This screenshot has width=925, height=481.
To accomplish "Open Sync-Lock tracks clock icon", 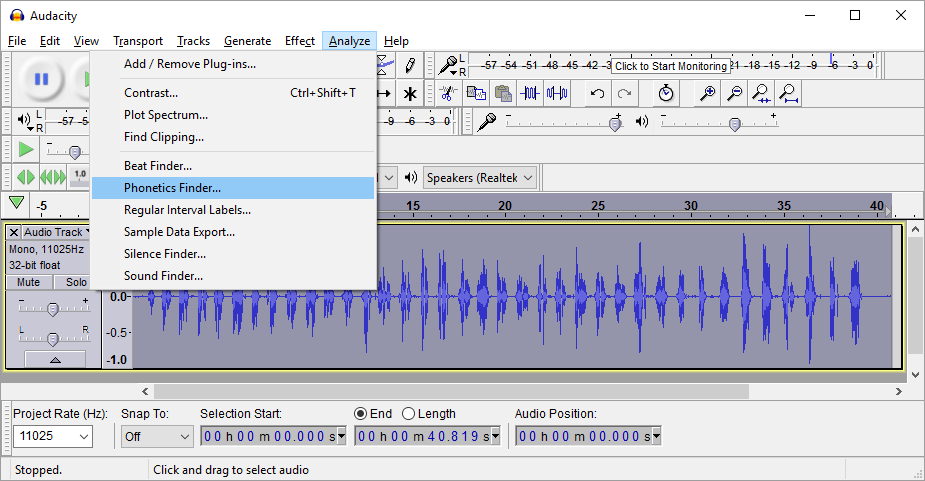I will pos(666,93).
